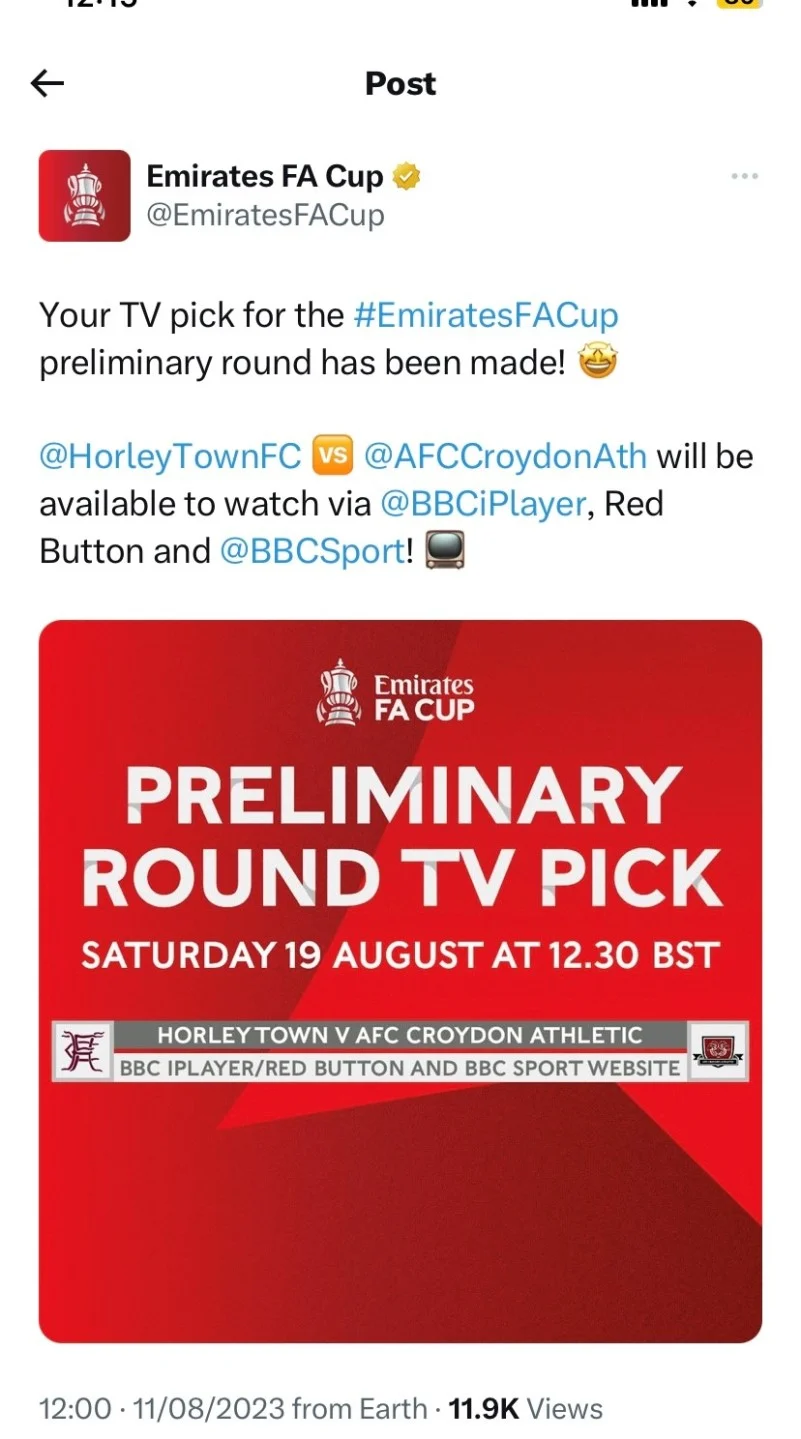Click the orange VS emoji
The height and width of the screenshot is (1439, 801).
coord(333,456)
